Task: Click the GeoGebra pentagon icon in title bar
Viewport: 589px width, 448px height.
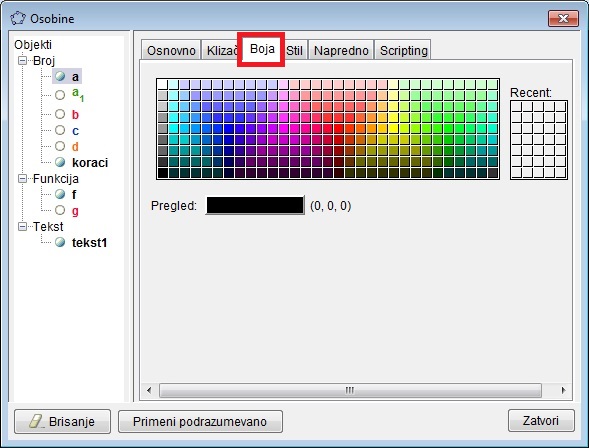Action: pyautogui.click(x=18, y=18)
